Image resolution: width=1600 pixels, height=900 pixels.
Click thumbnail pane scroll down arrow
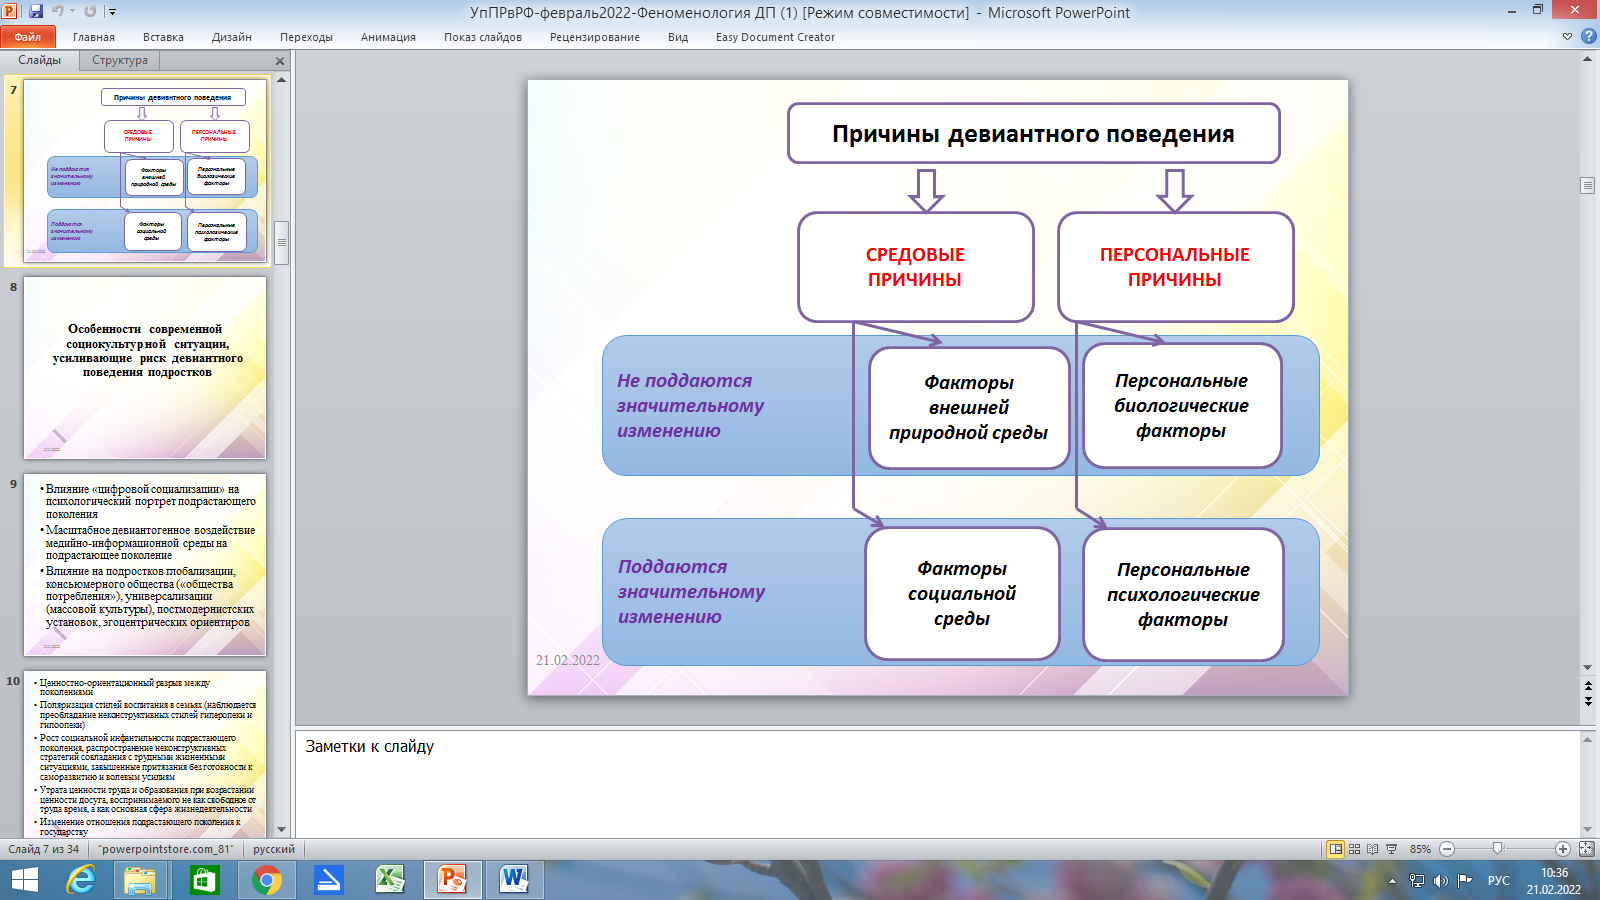point(282,829)
